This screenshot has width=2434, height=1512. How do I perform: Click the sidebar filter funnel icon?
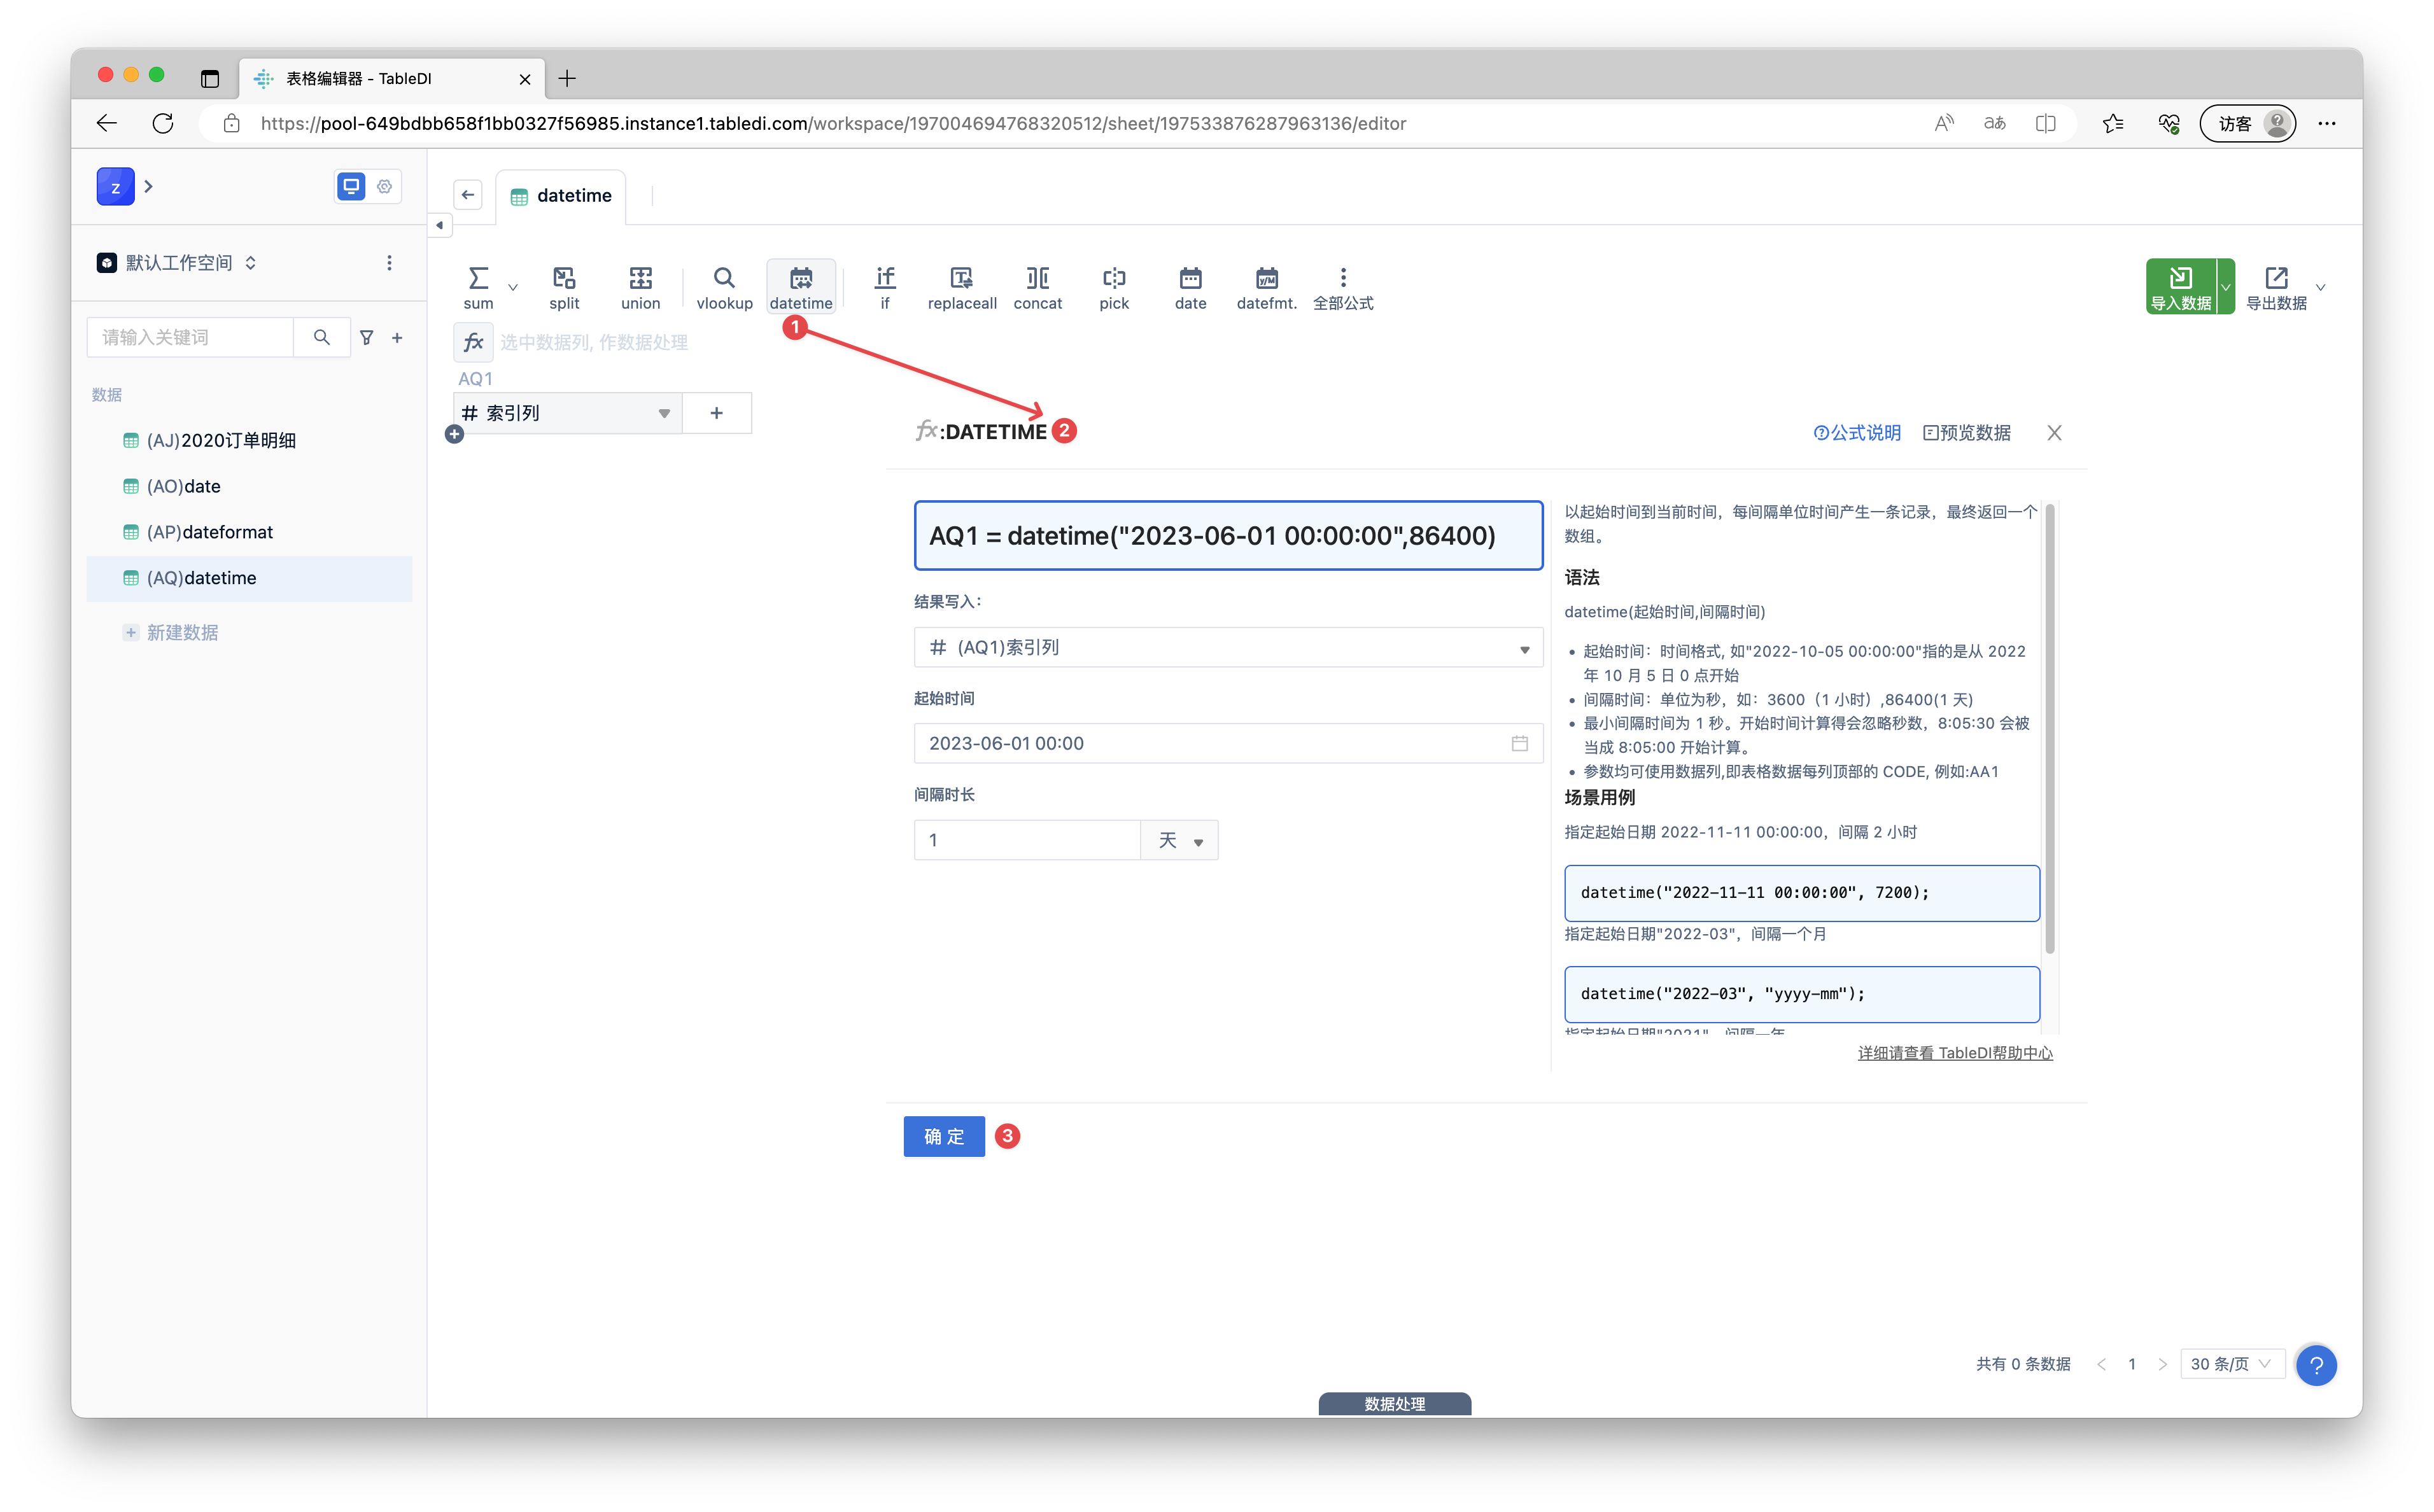click(367, 338)
